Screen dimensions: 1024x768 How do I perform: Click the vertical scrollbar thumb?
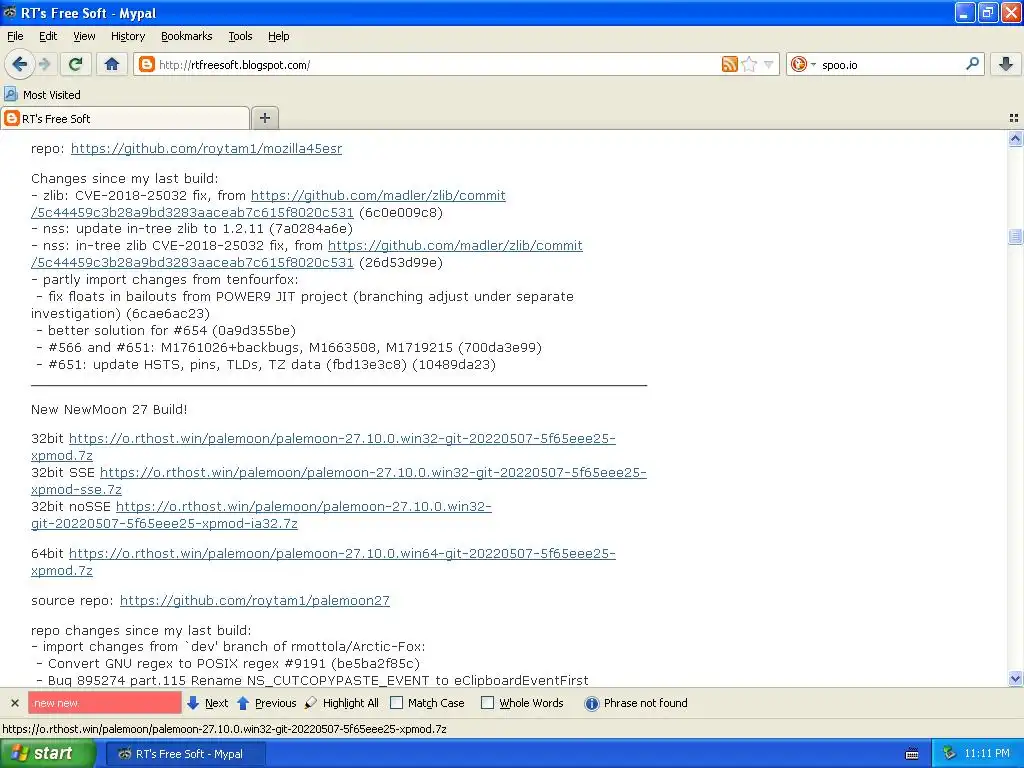pos(1015,236)
